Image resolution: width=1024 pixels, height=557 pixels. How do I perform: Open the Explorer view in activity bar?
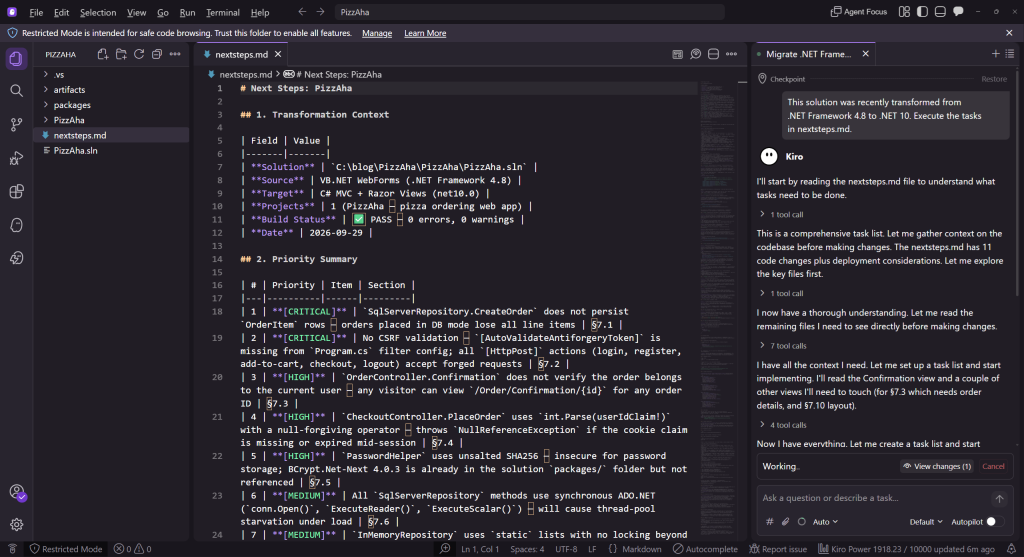16,59
